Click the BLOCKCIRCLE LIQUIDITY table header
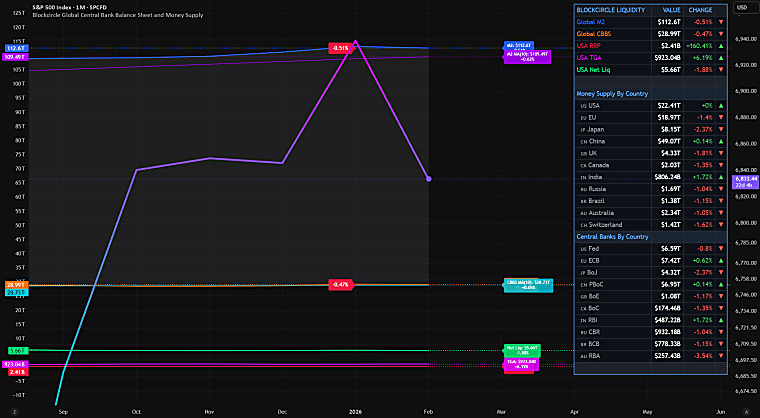The width and height of the screenshot is (760, 418). tap(610, 10)
